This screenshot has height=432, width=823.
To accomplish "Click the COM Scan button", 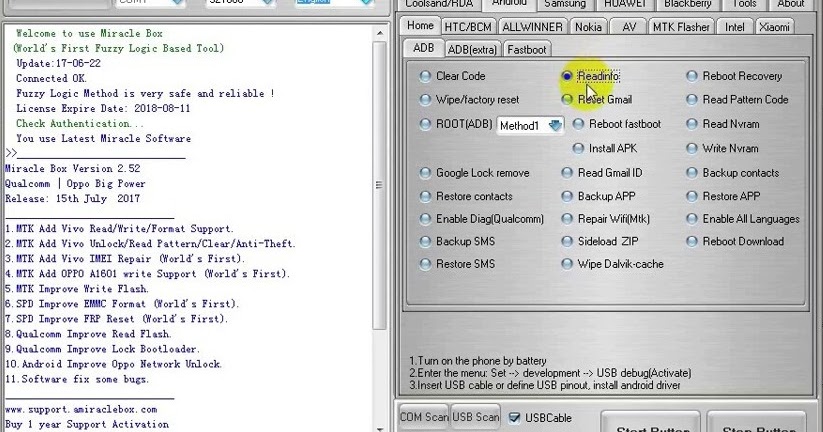I will (x=424, y=417).
